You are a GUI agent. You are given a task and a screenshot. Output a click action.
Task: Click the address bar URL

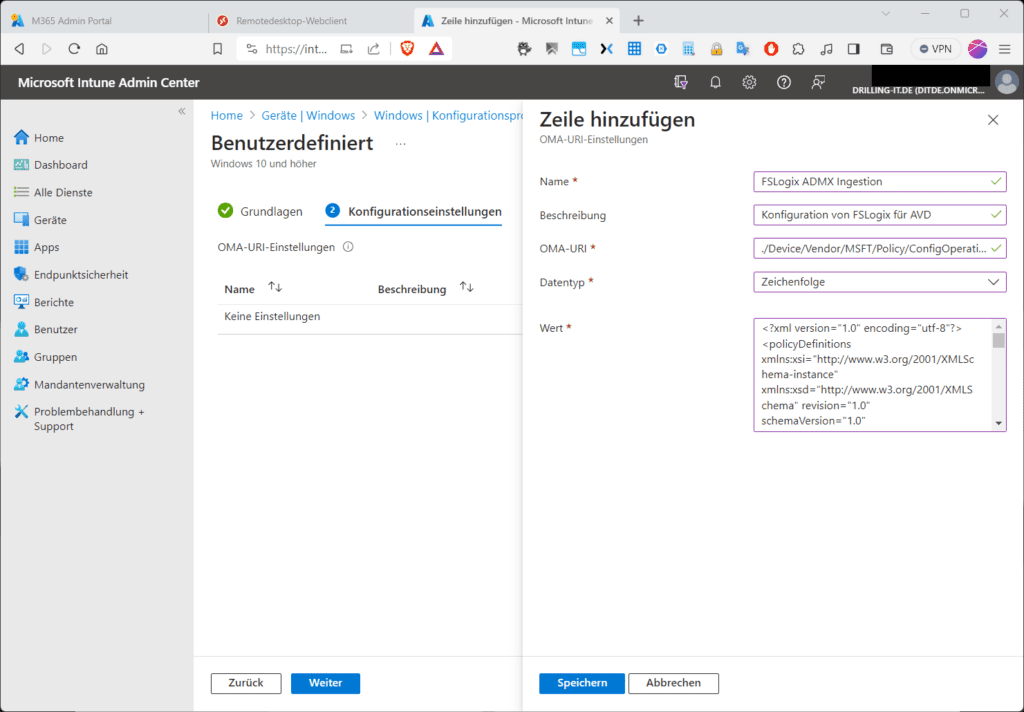(296, 49)
